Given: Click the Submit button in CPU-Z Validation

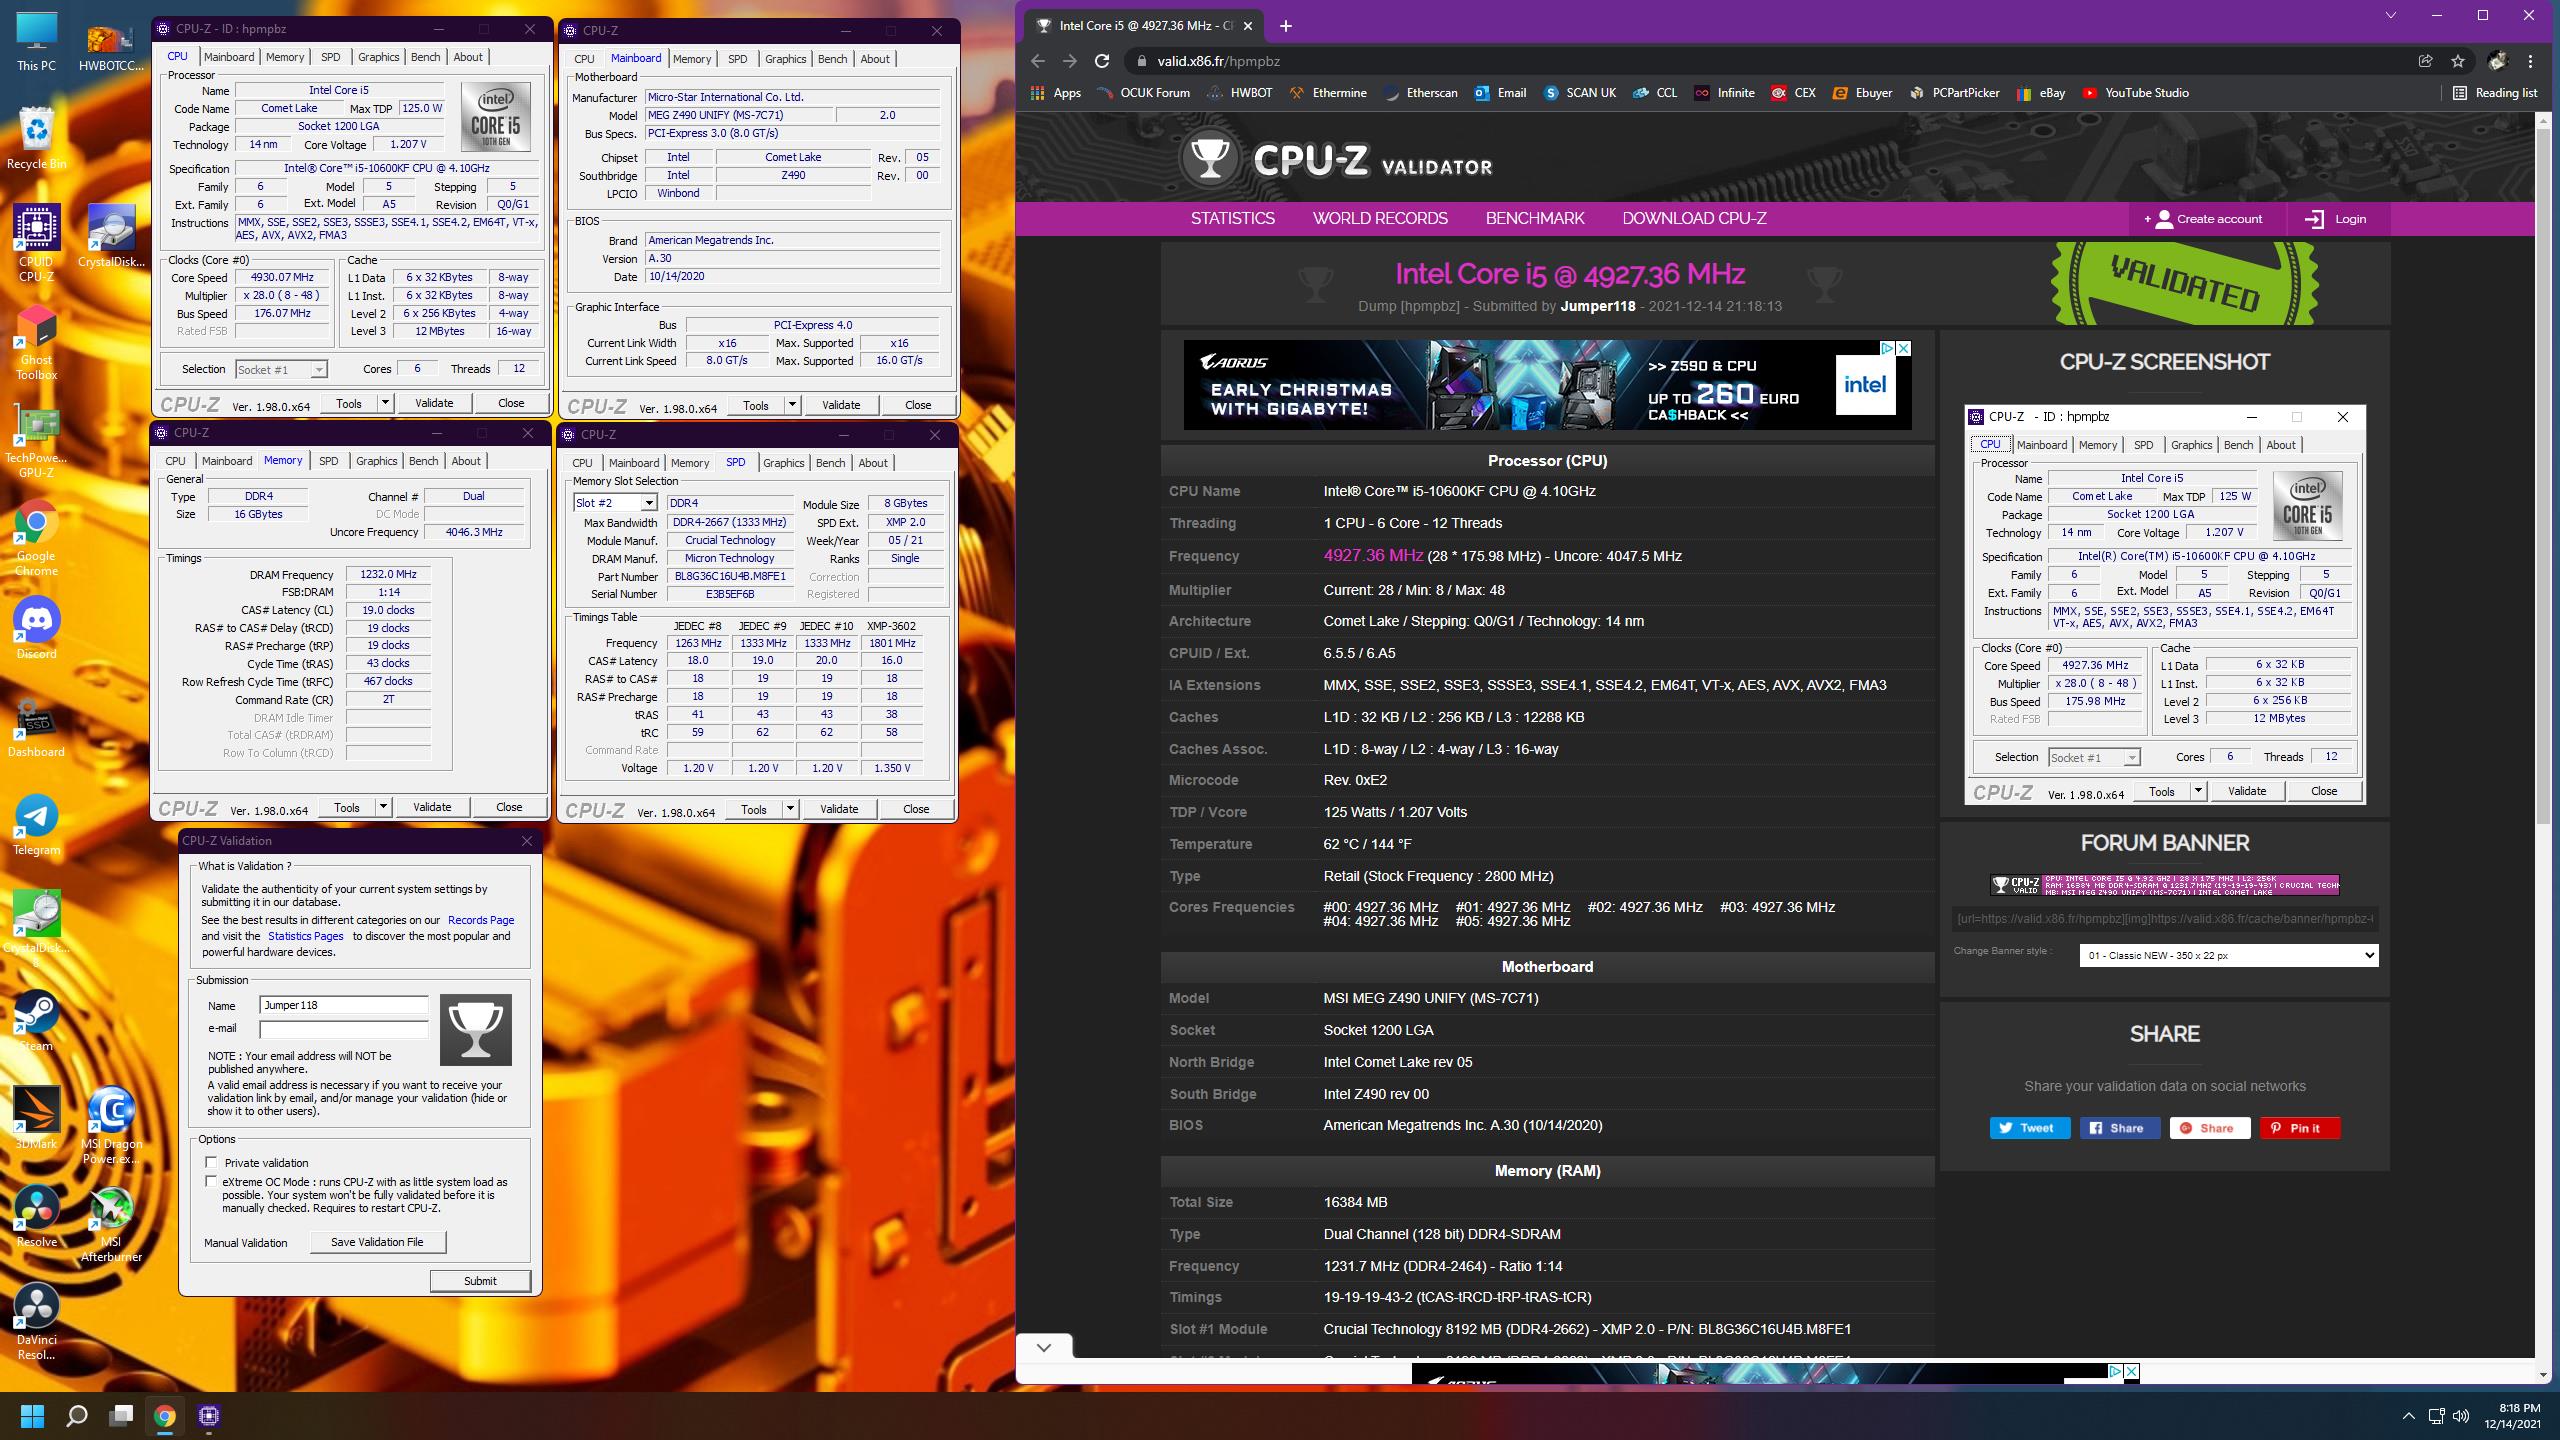Looking at the screenshot, I should 480,1280.
